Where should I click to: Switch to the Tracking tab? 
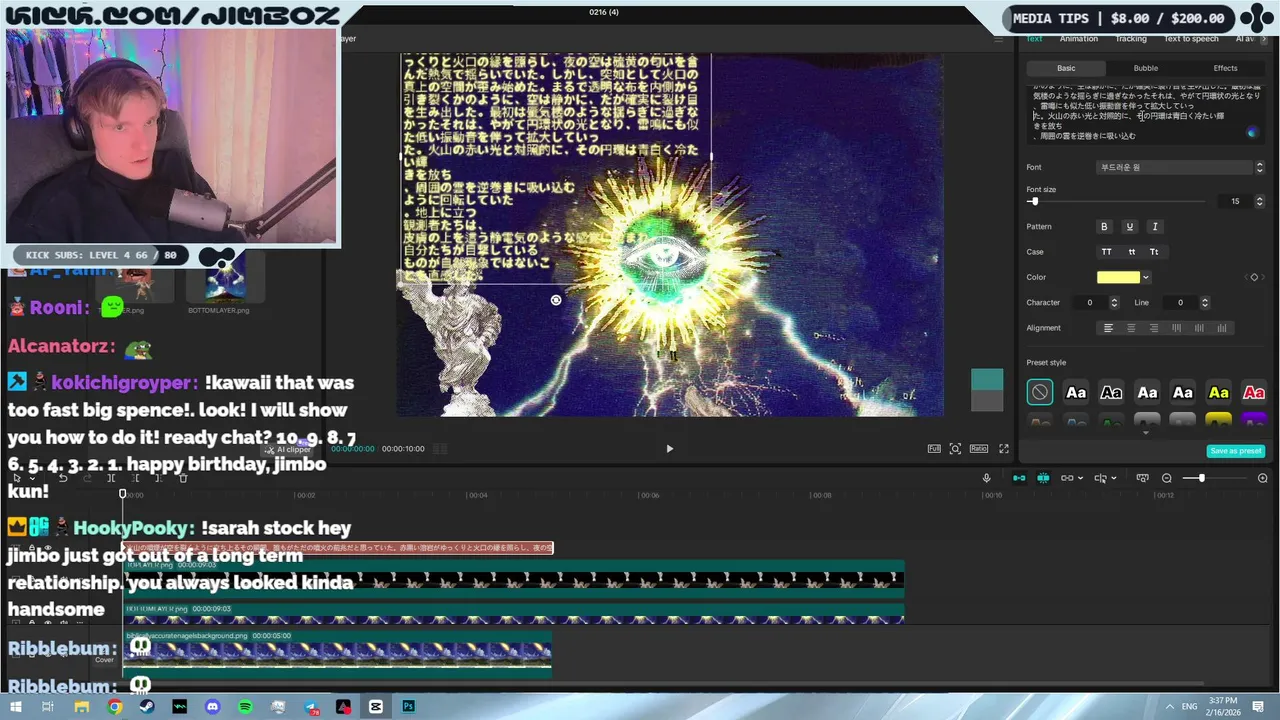point(1131,39)
